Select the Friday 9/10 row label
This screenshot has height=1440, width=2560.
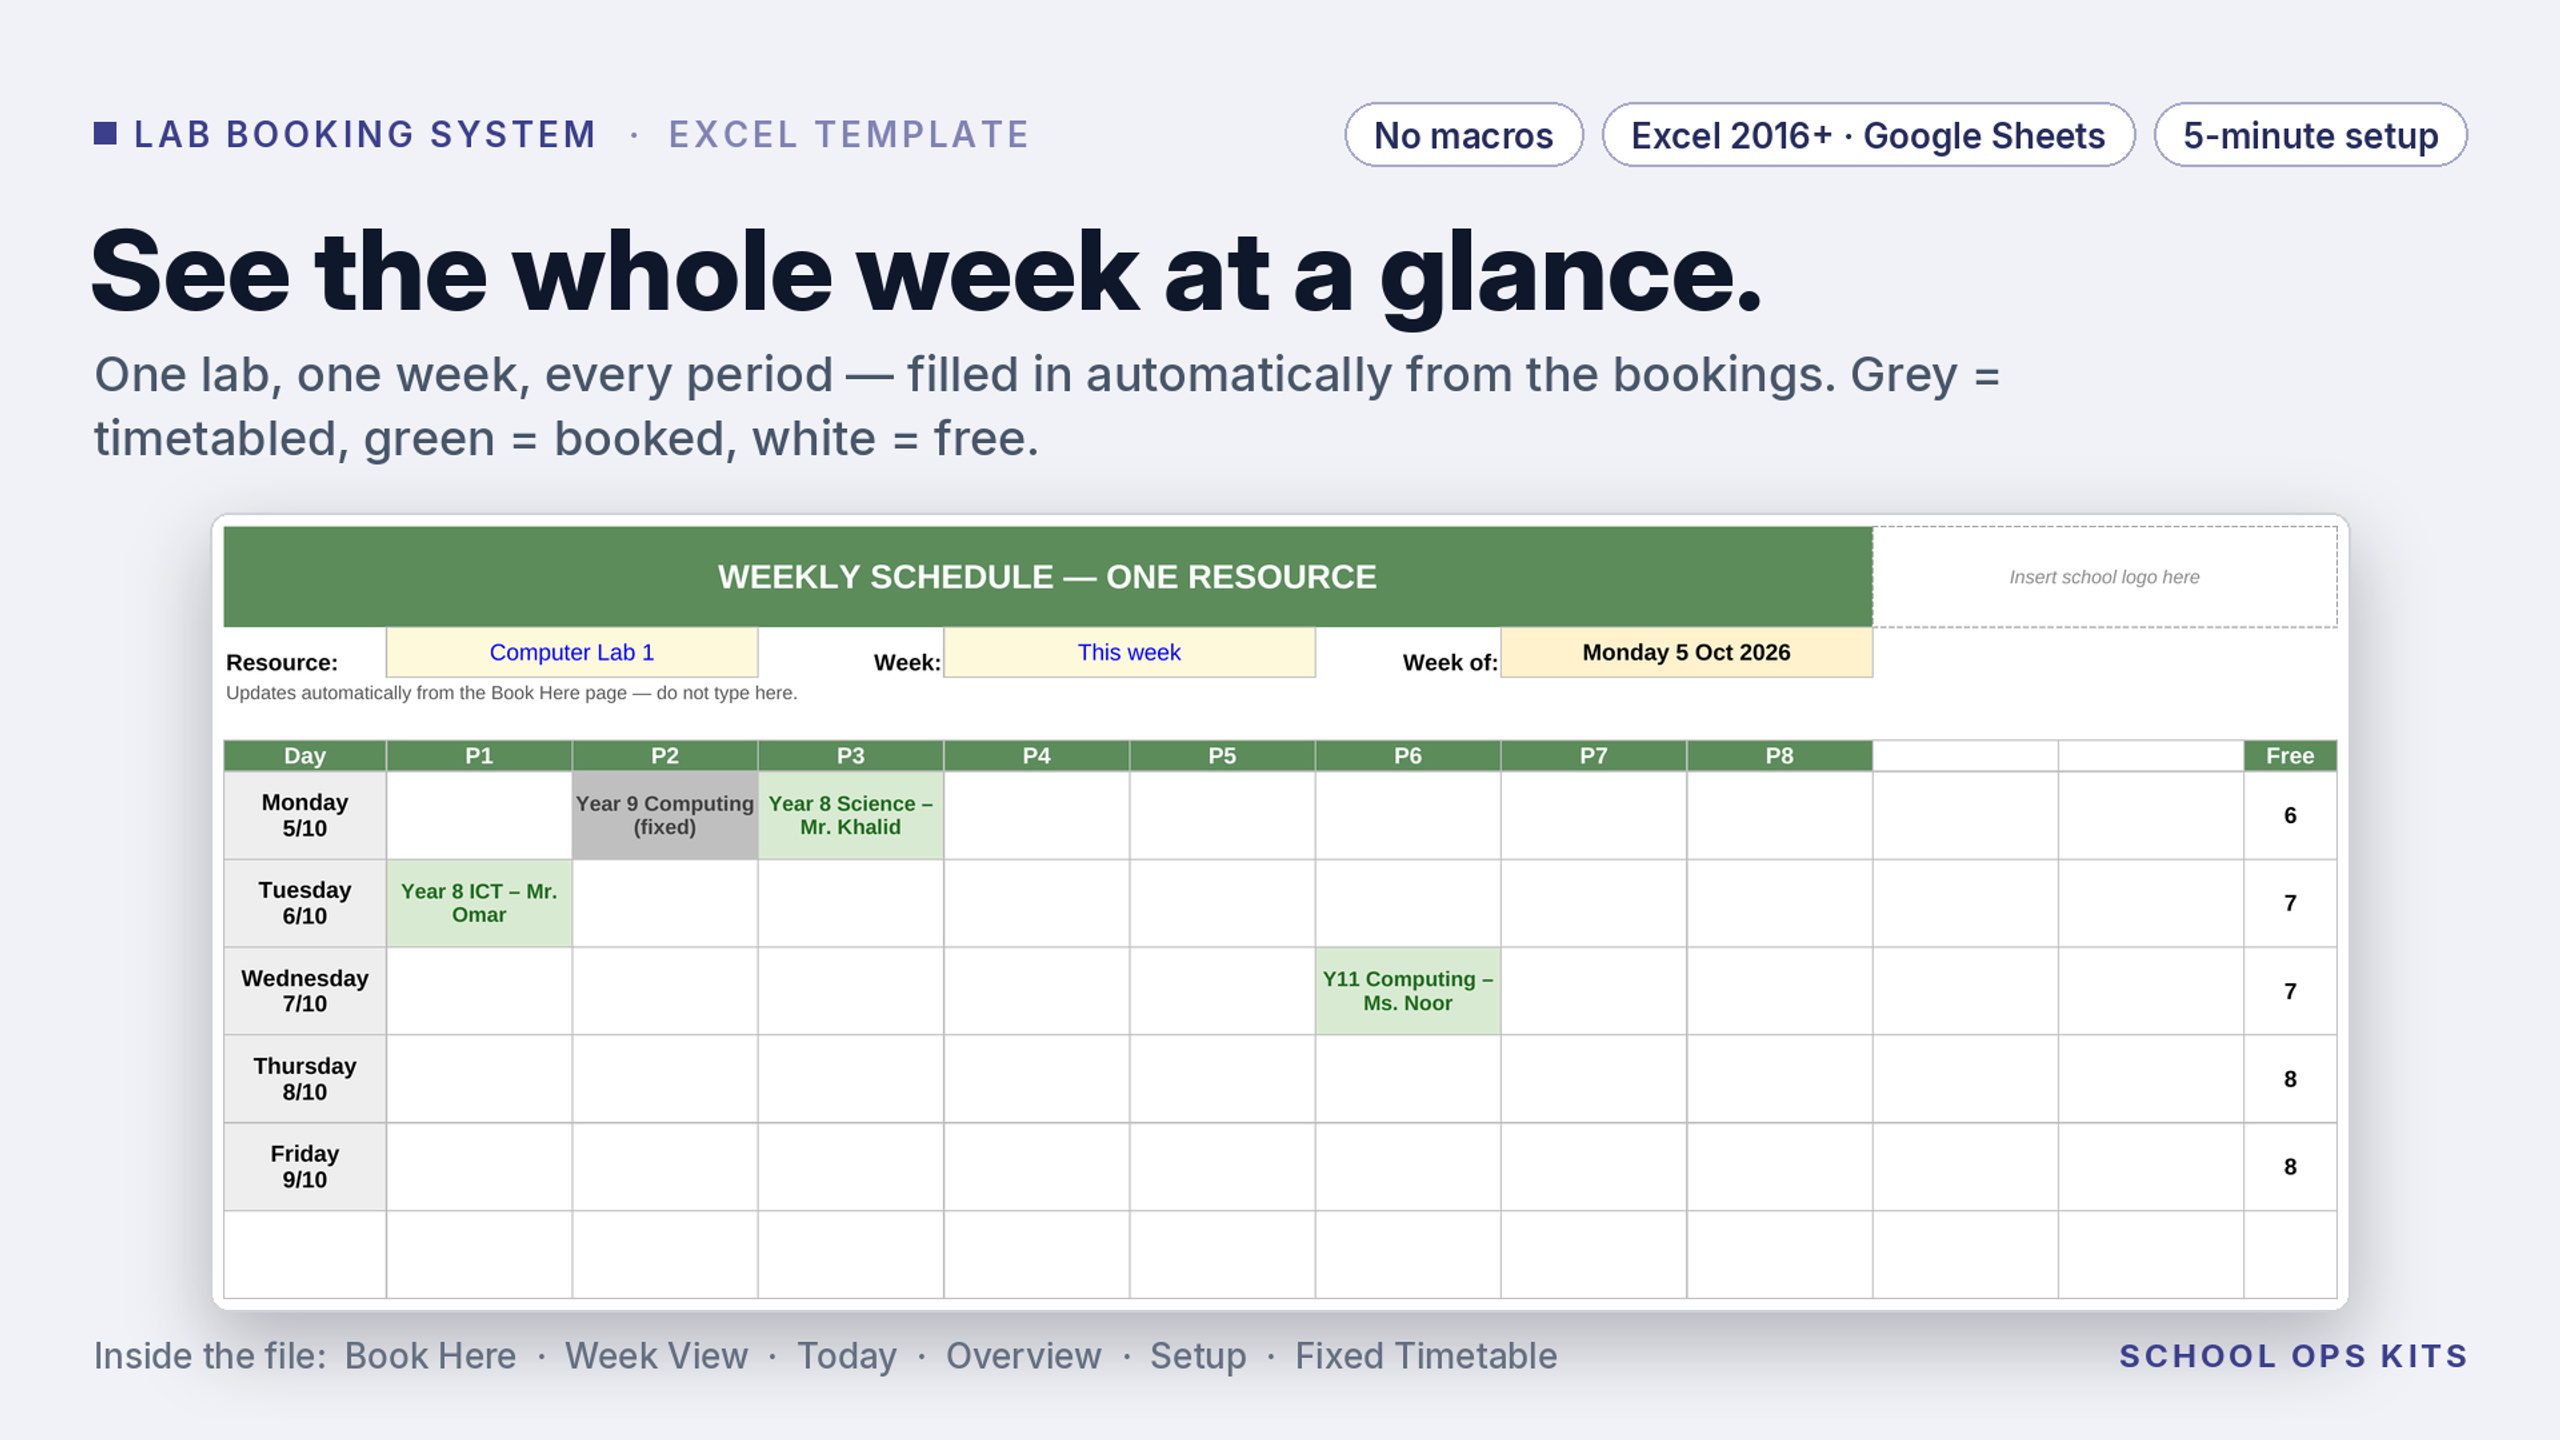tap(305, 1167)
